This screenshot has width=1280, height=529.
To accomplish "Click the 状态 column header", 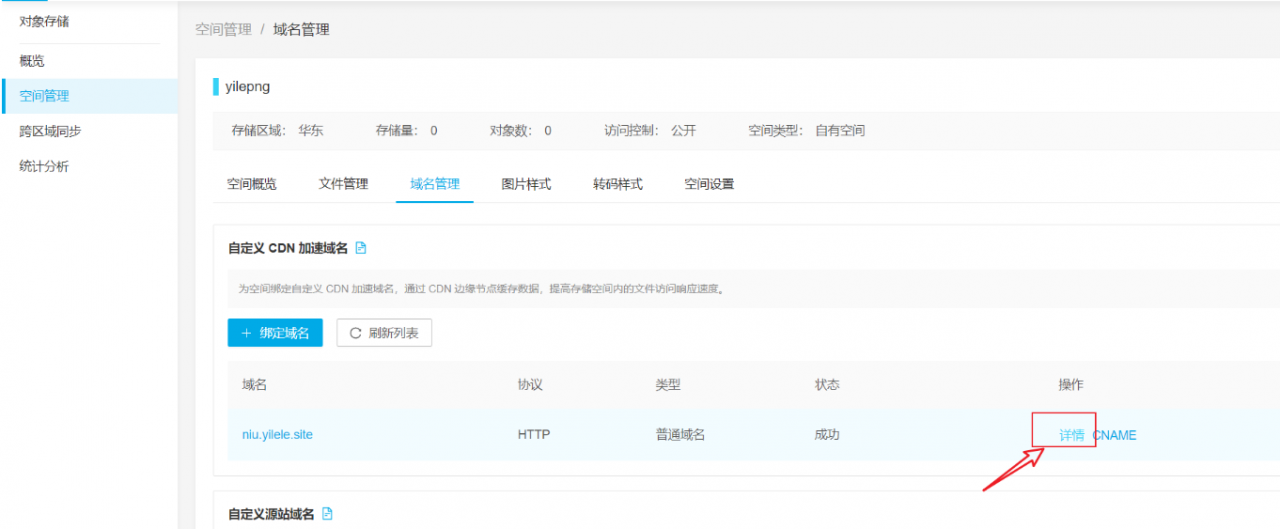I will click(x=827, y=385).
